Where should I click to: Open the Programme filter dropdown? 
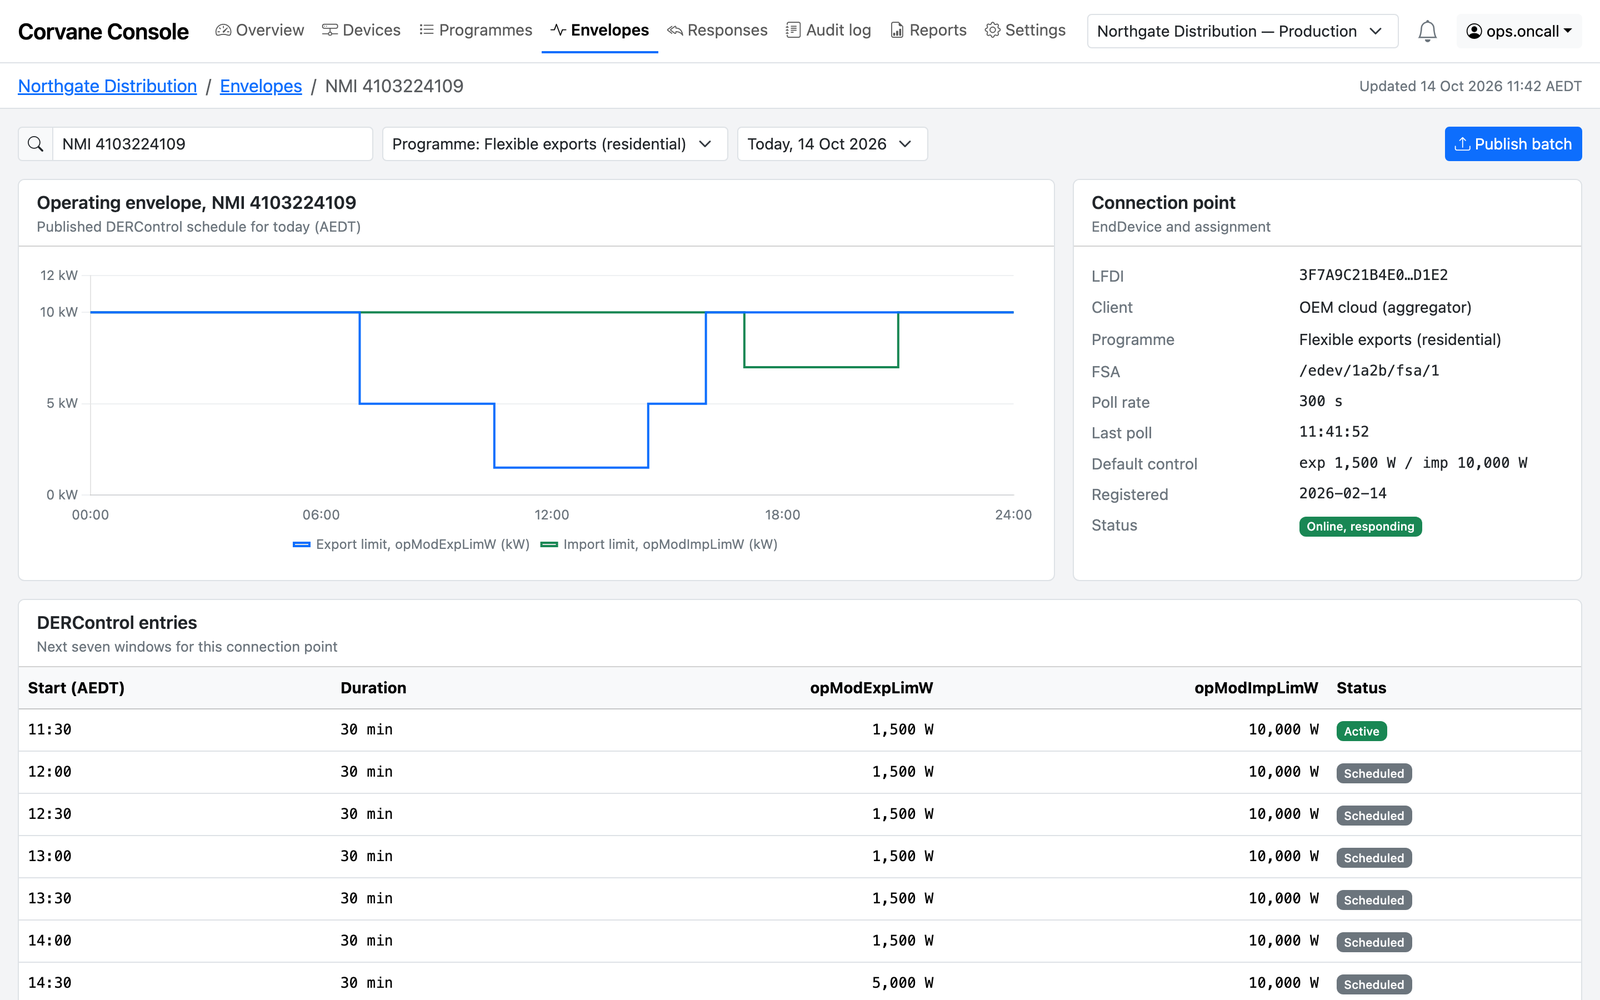pyautogui.click(x=555, y=144)
